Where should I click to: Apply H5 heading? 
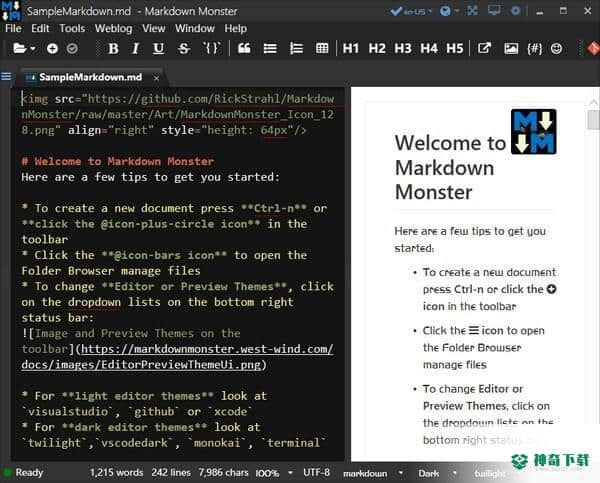(x=455, y=49)
